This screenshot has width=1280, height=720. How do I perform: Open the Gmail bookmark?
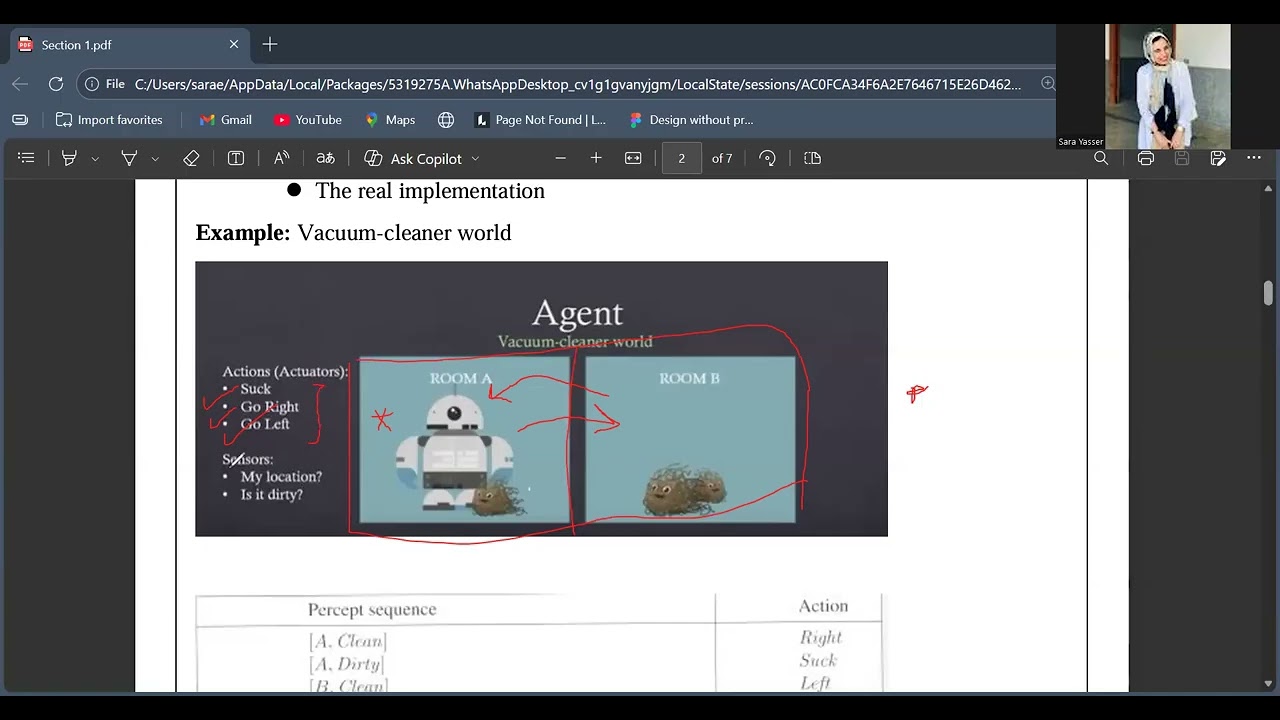tap(226, 120)
